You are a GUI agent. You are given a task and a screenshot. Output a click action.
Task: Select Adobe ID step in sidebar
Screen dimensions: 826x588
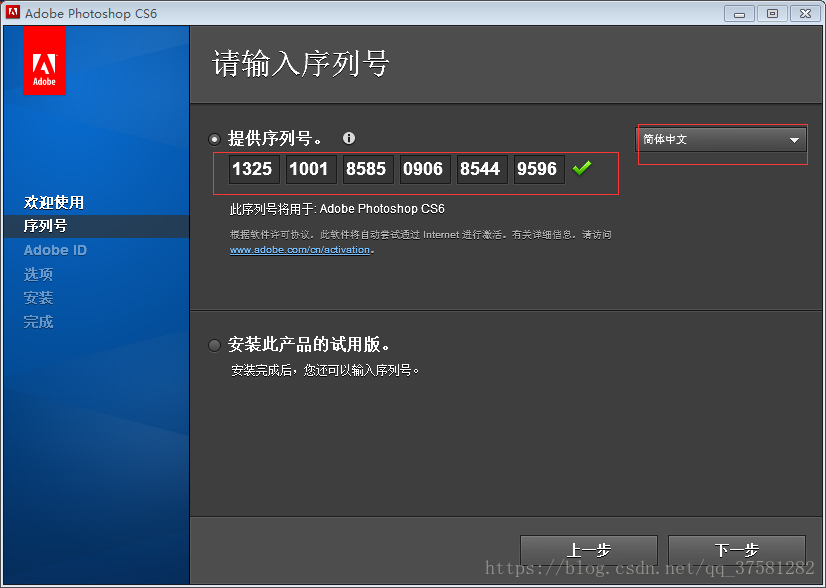55,250
